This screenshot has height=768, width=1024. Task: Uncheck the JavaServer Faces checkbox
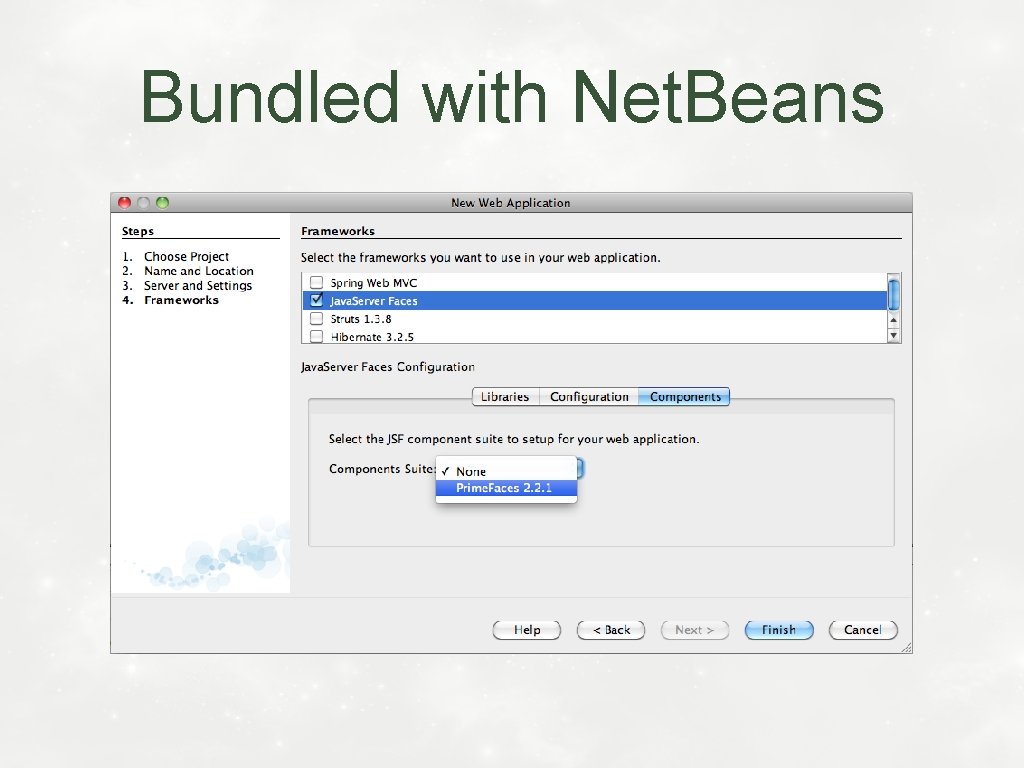click(x=316, y=300)
